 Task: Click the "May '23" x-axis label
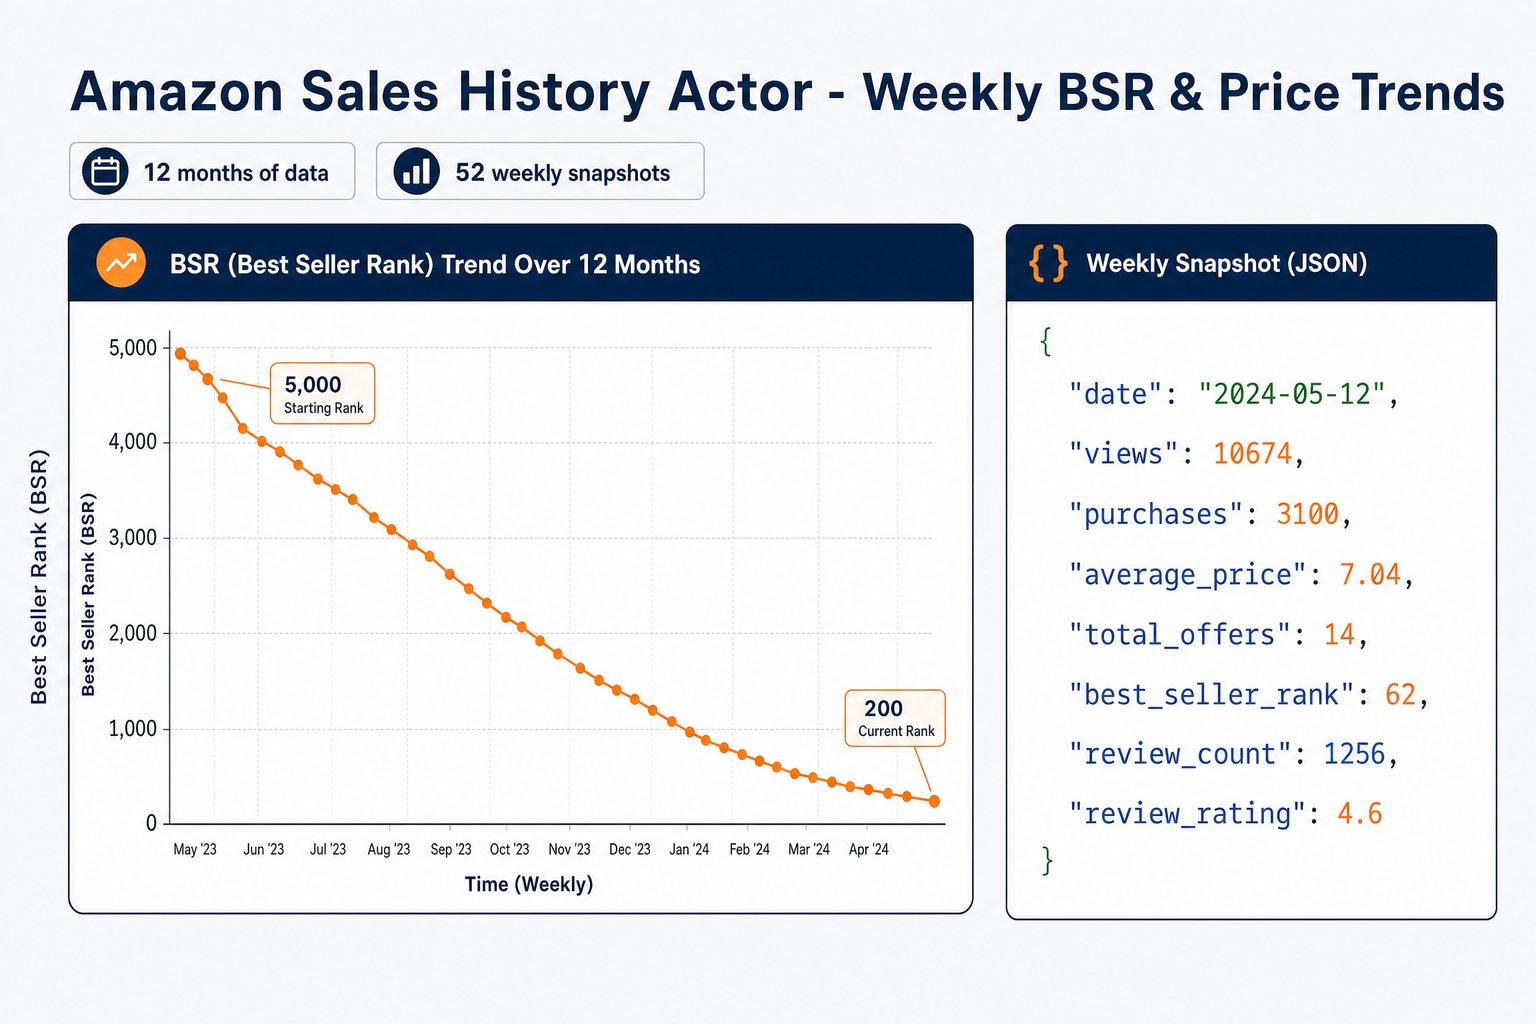[195, 849]
